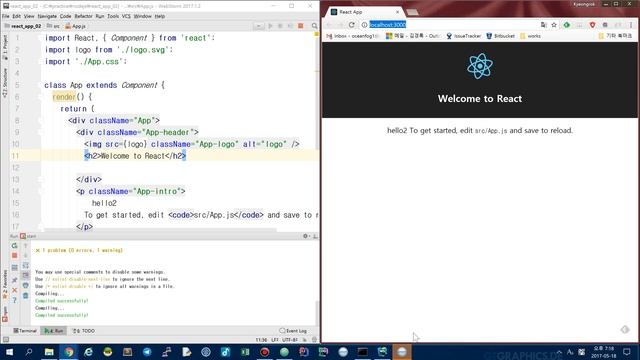Image resolution: width=640 pixels, height=360 pixels.
Task: Click the src folder breadcrumb
Action: (x=53, y=26)
